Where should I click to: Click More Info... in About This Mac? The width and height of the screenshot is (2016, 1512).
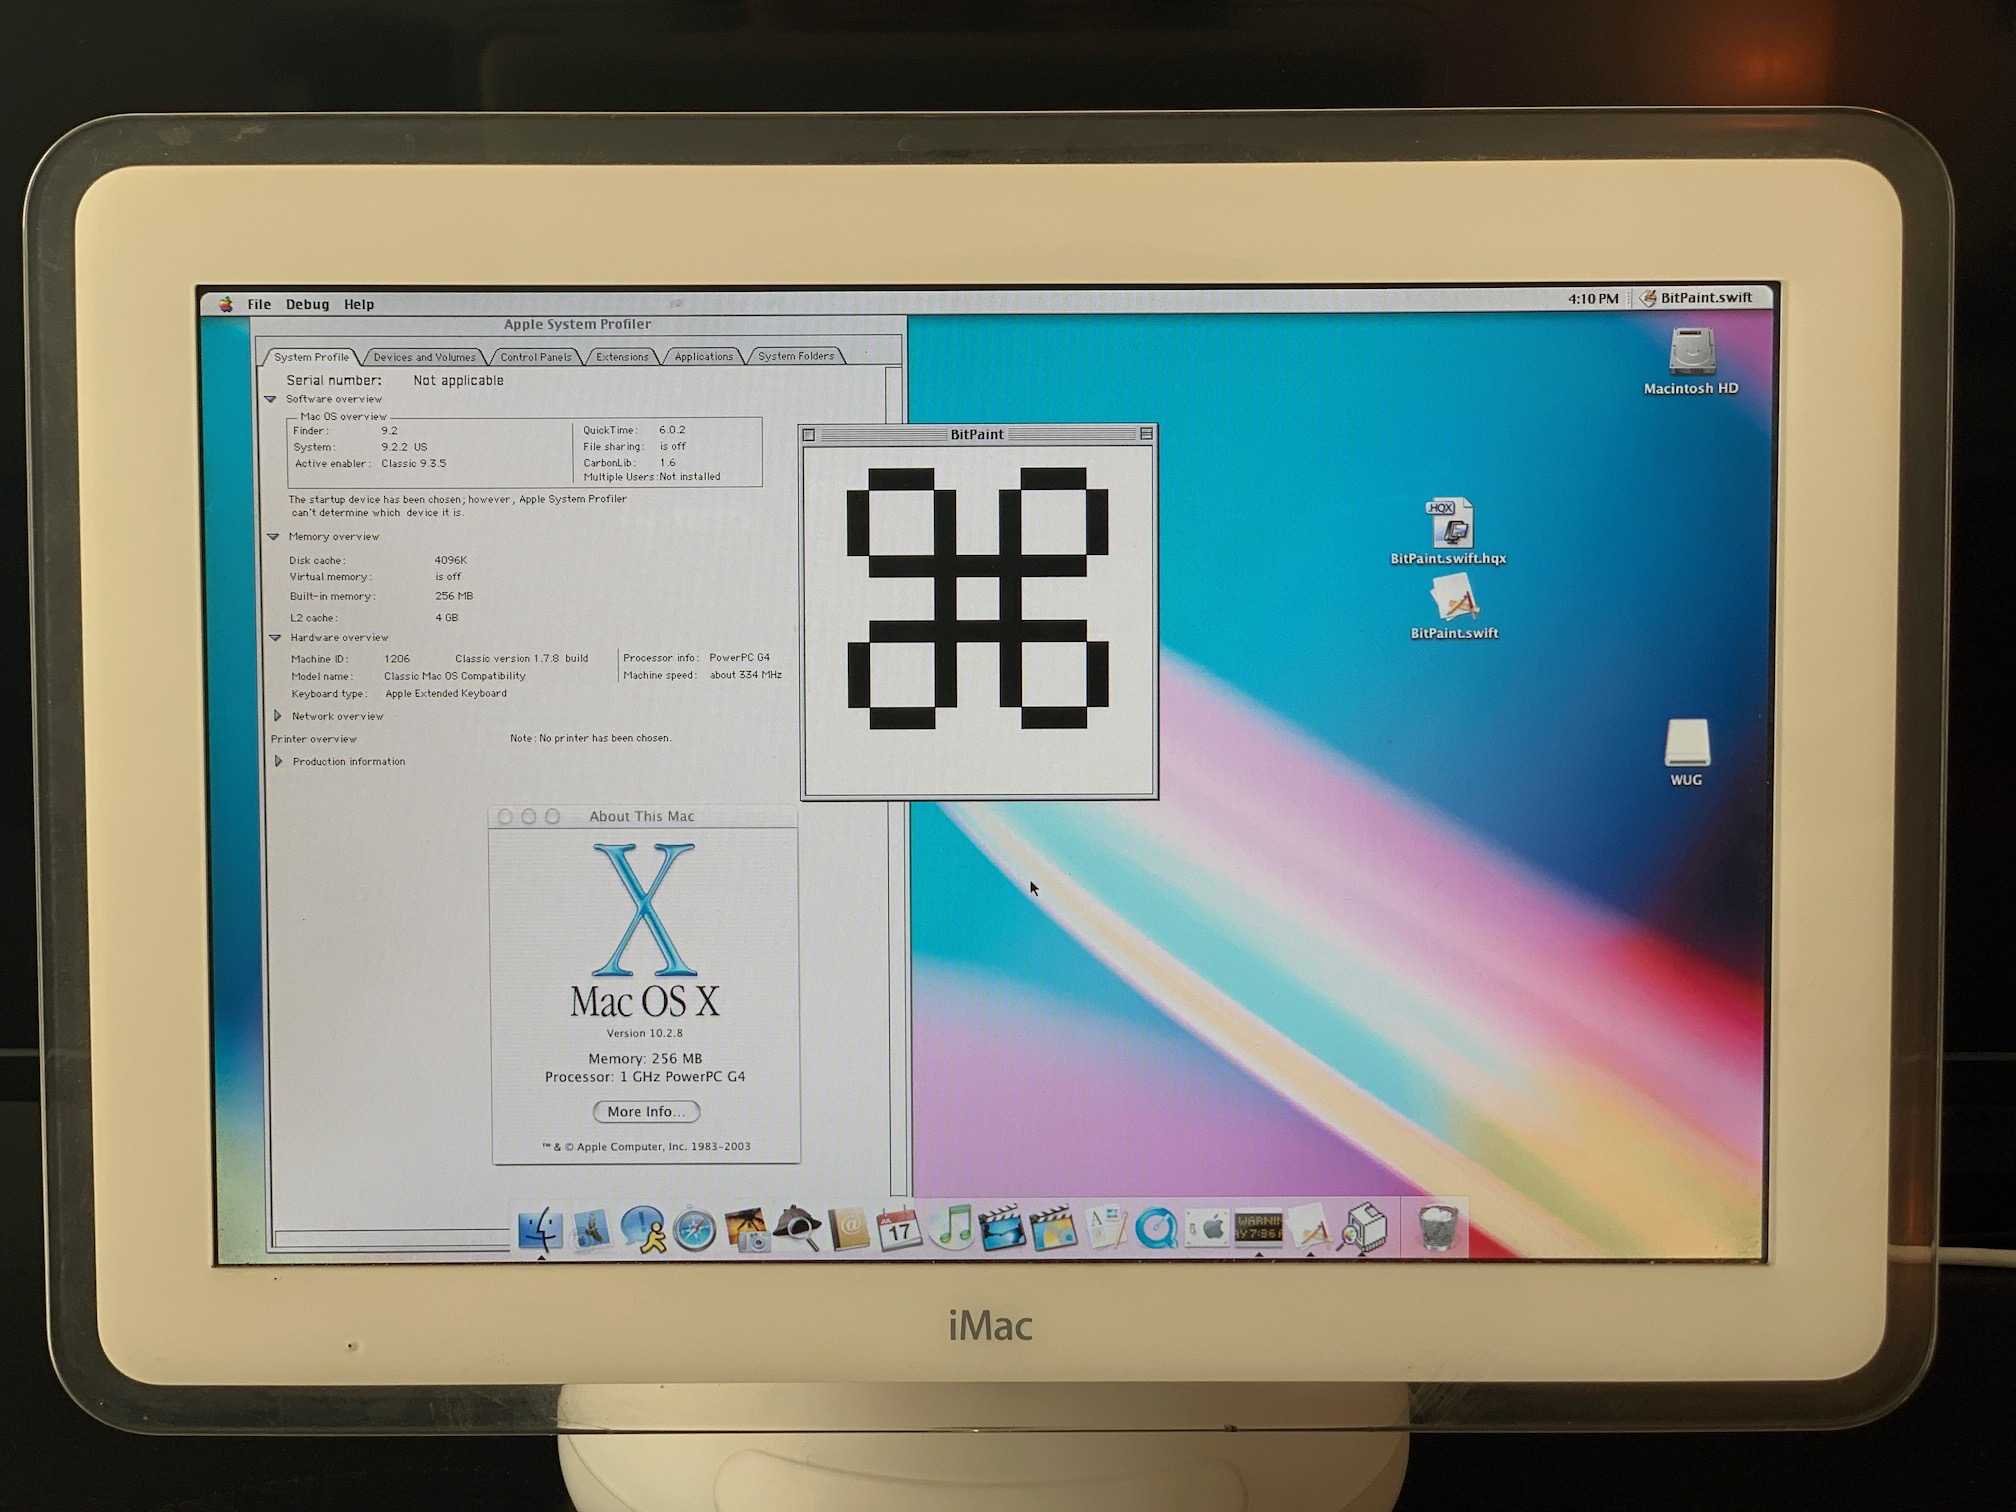[x=646, y=1111]
